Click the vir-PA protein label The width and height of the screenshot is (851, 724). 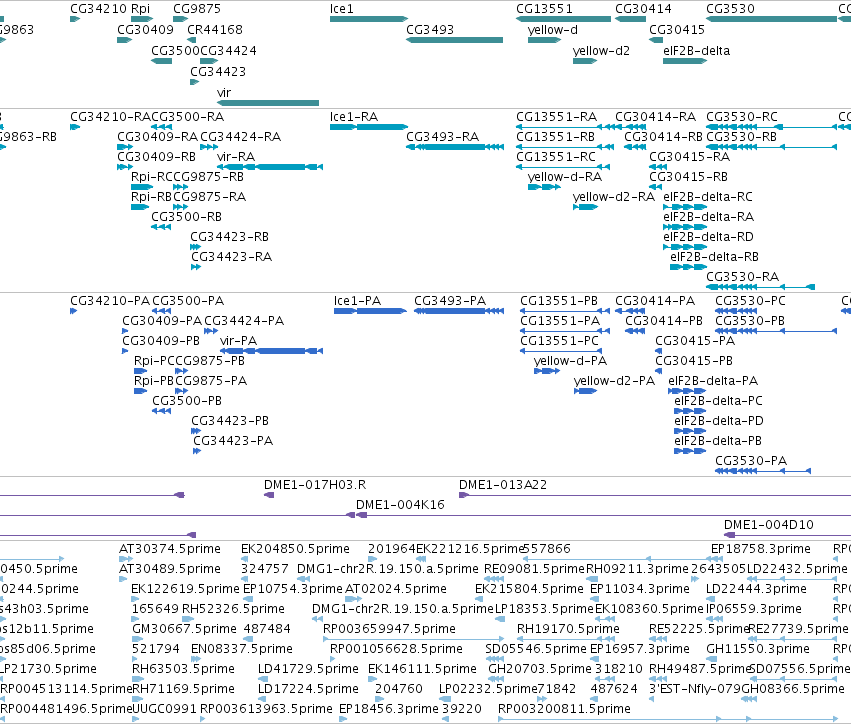[238, 341]
